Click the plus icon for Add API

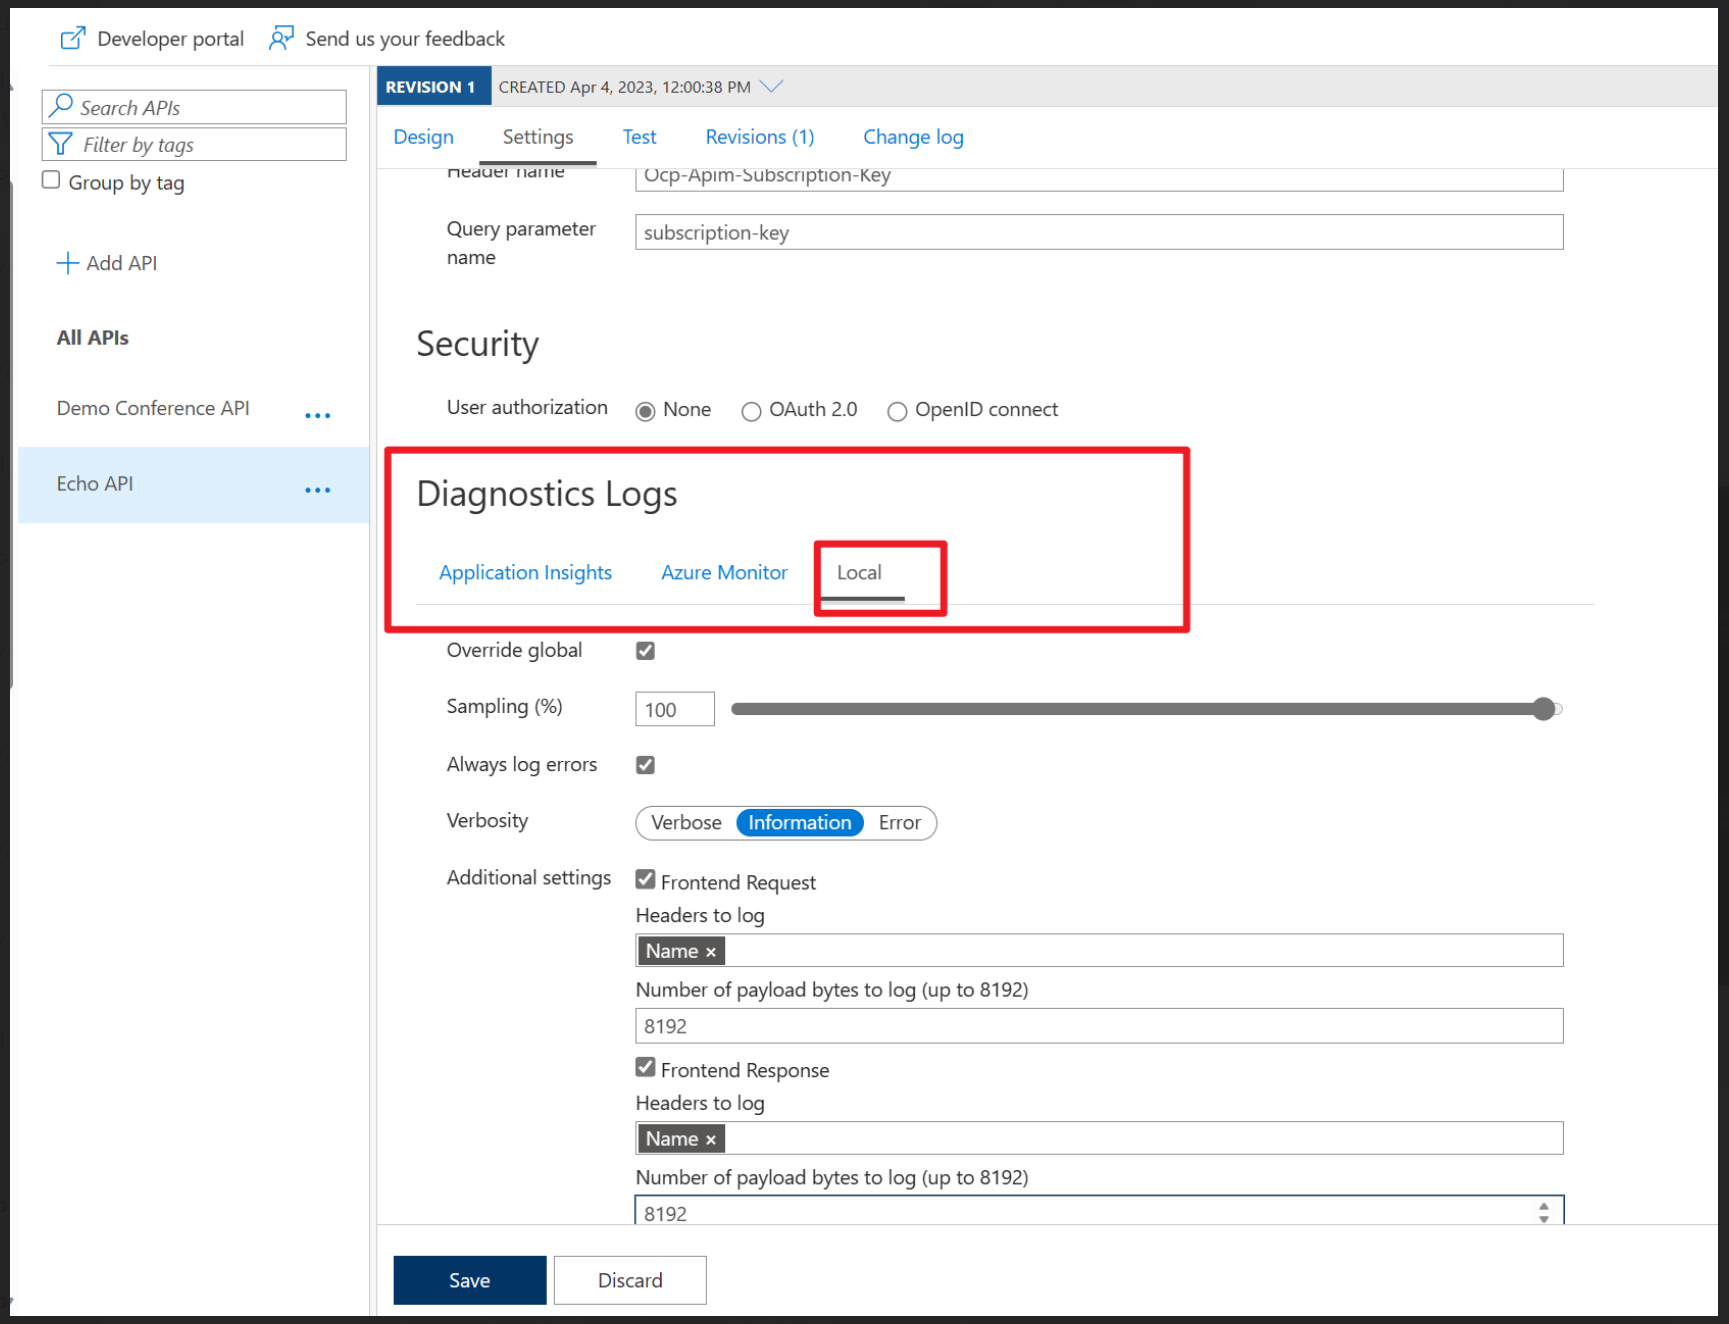67,263
